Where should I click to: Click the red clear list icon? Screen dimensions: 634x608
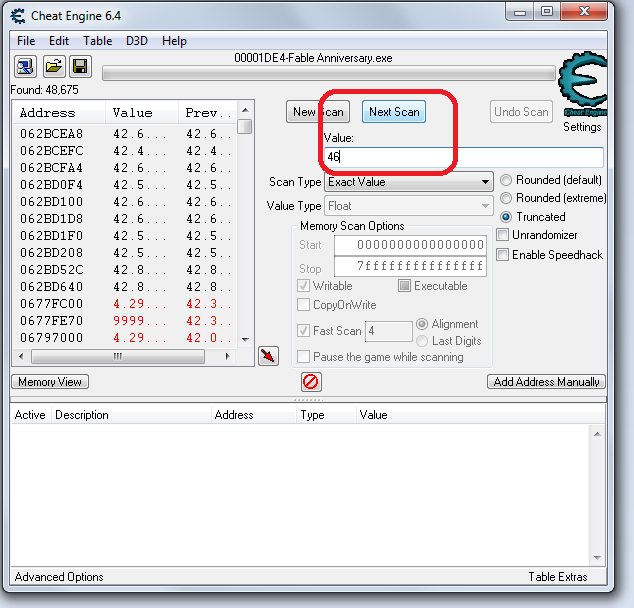pos(311,382)
